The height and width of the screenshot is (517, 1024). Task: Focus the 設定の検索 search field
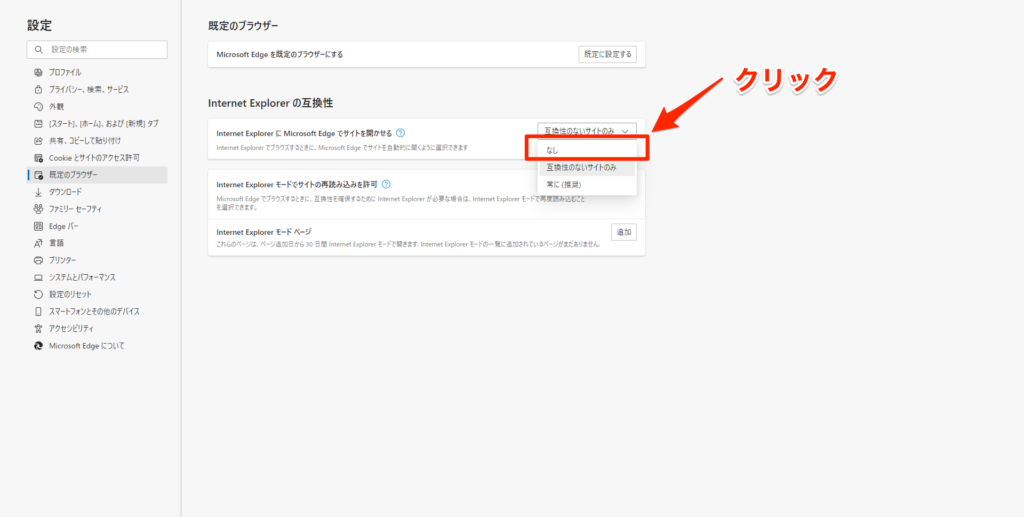(x=97, y=49)
